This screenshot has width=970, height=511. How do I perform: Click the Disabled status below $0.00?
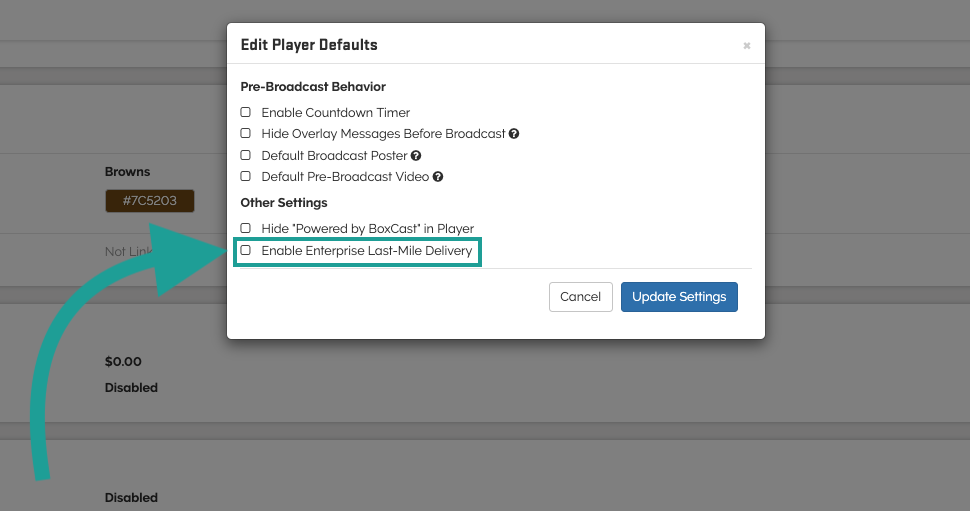[131, 388]
